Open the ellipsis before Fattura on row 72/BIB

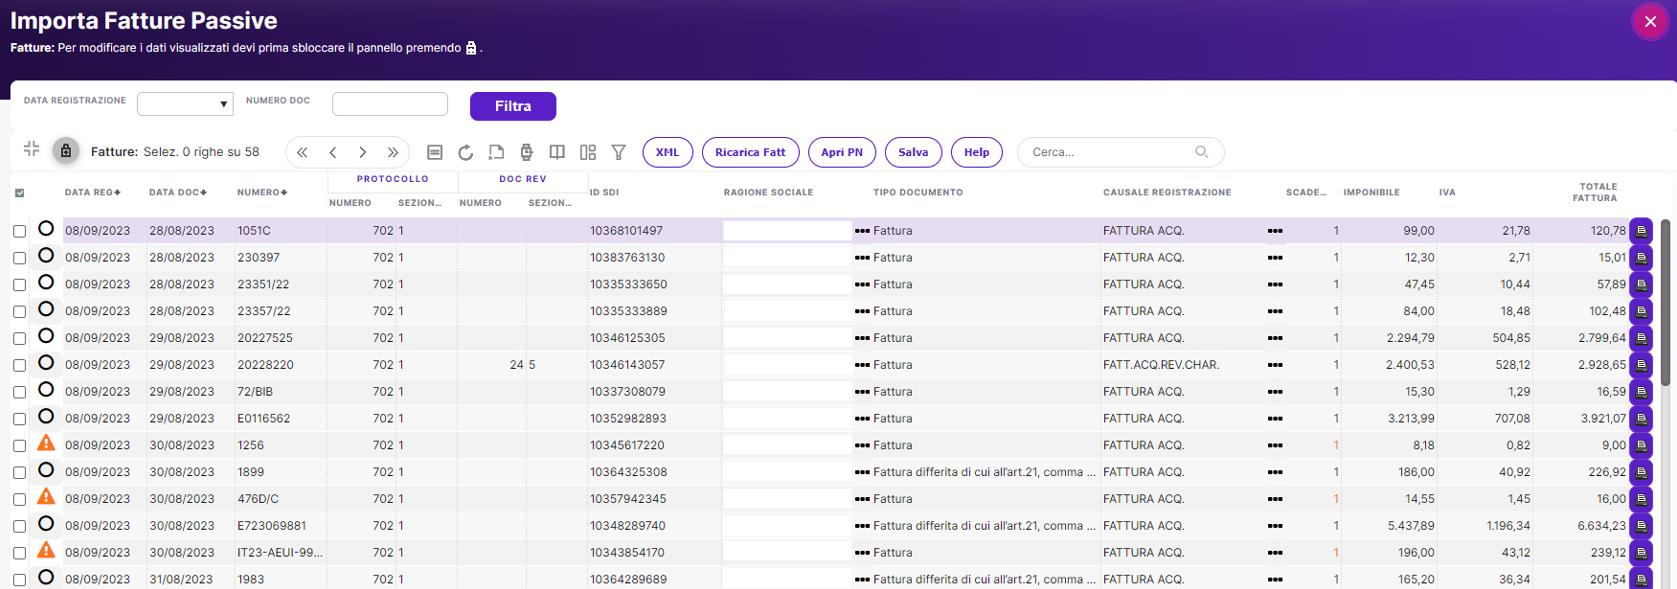(x=862, y=392)
